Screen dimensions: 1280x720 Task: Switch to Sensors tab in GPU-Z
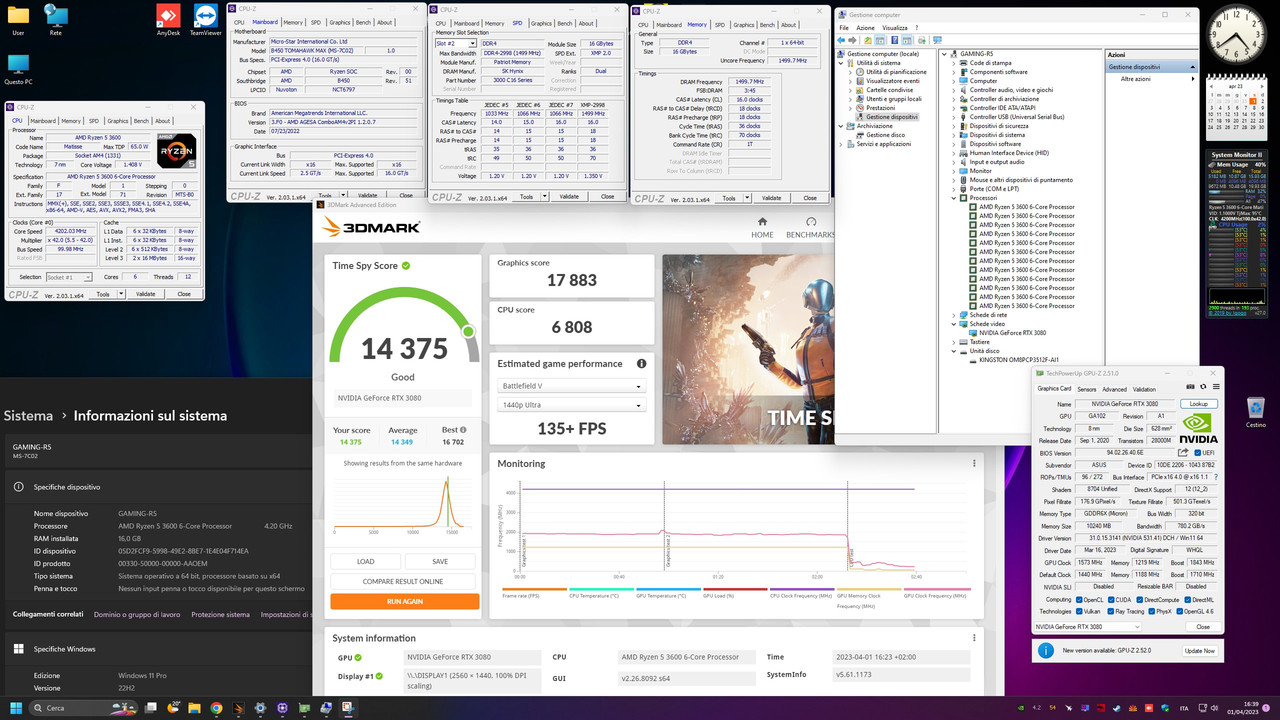1087,389
